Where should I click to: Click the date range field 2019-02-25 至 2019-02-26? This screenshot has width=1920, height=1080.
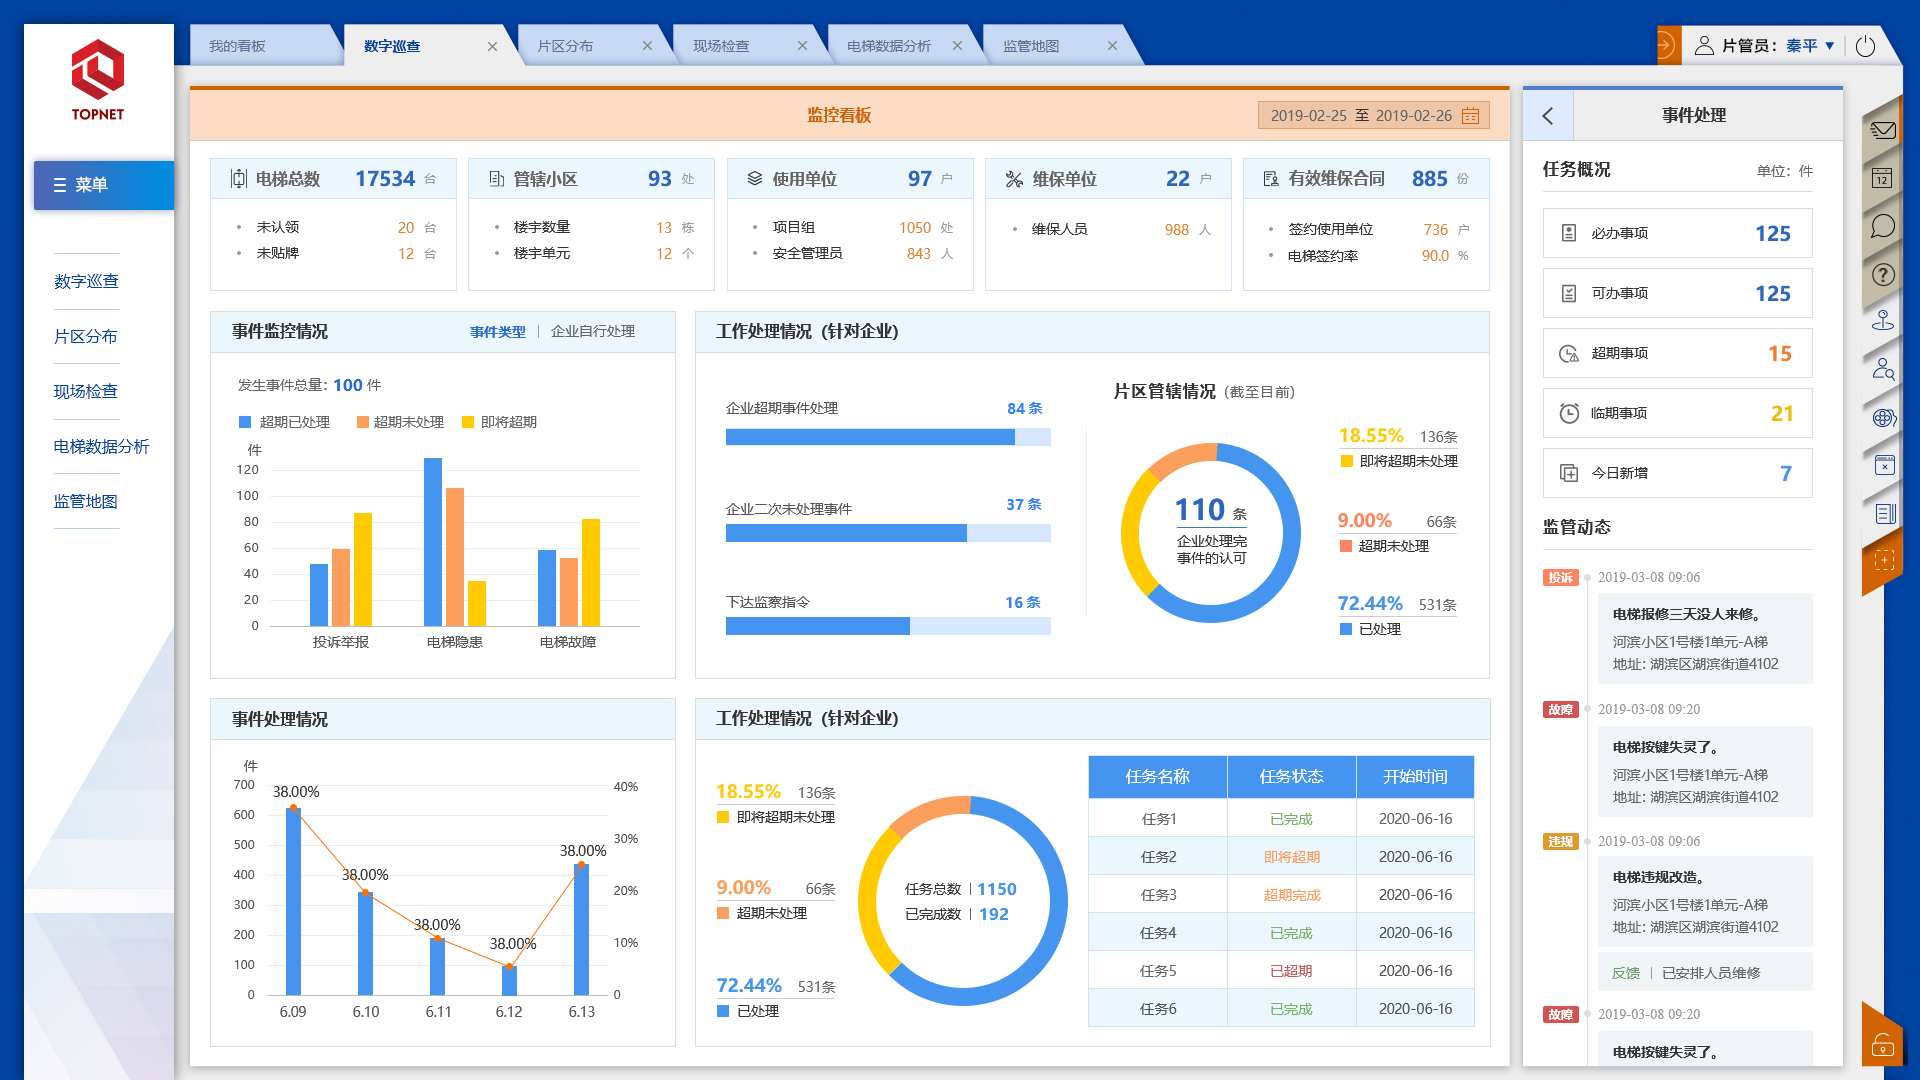[1373, 116]
